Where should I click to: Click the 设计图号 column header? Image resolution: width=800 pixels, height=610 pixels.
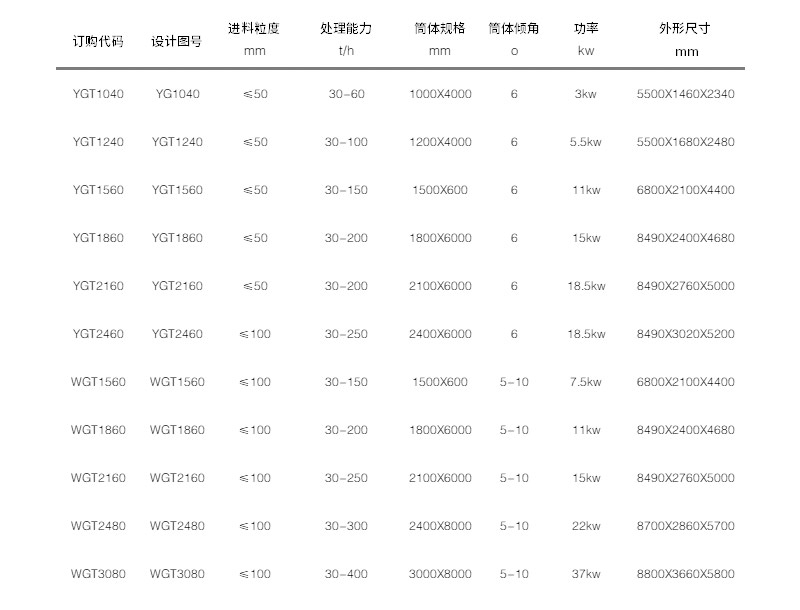pos(177,42)
